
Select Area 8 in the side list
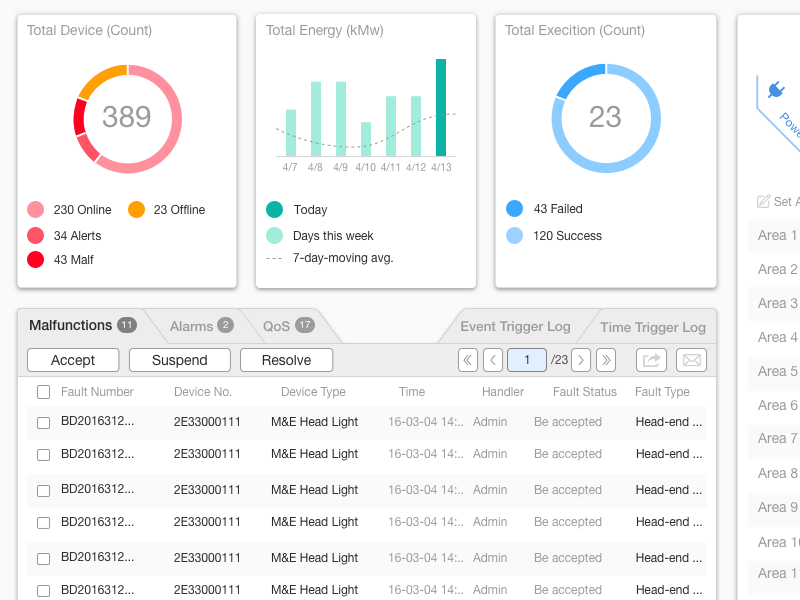click(x=777, y=473)
